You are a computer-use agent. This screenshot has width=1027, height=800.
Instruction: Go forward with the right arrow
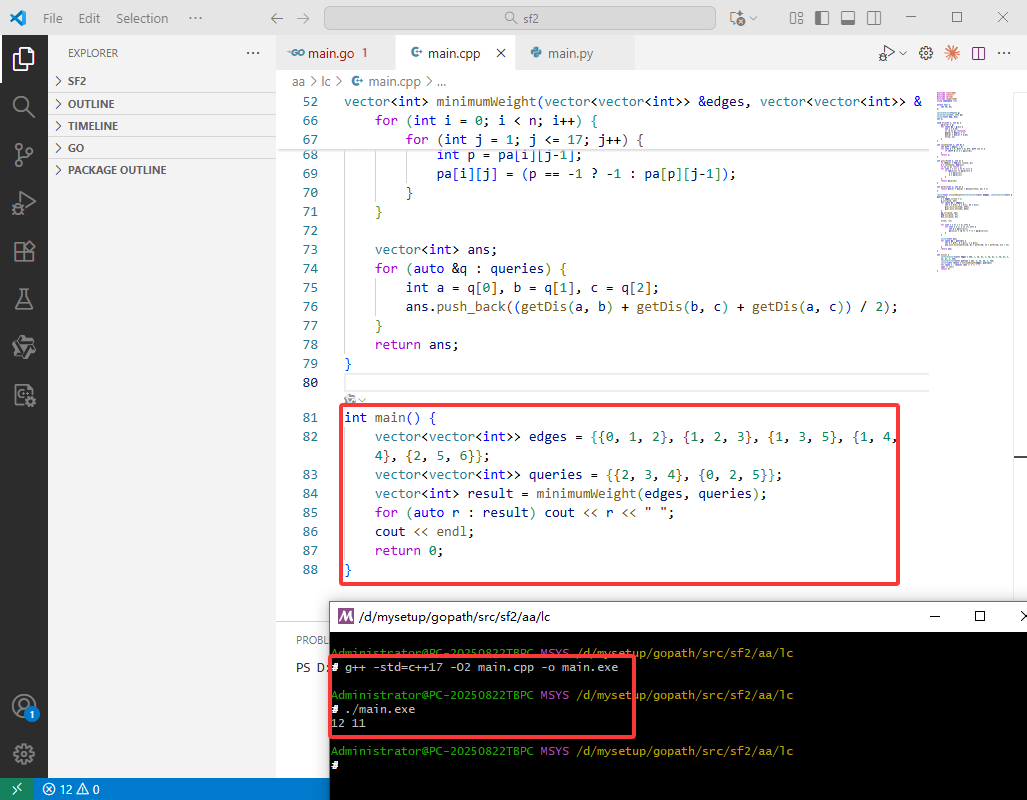303,18
